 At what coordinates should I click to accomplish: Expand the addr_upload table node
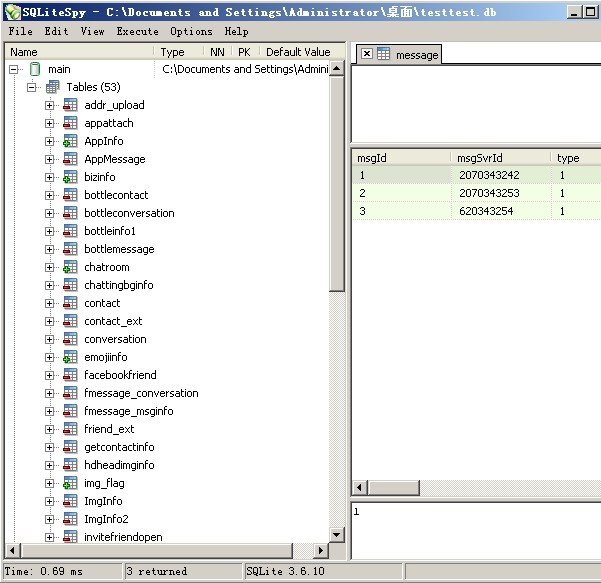pyautogui.click(x=49, y=105)
